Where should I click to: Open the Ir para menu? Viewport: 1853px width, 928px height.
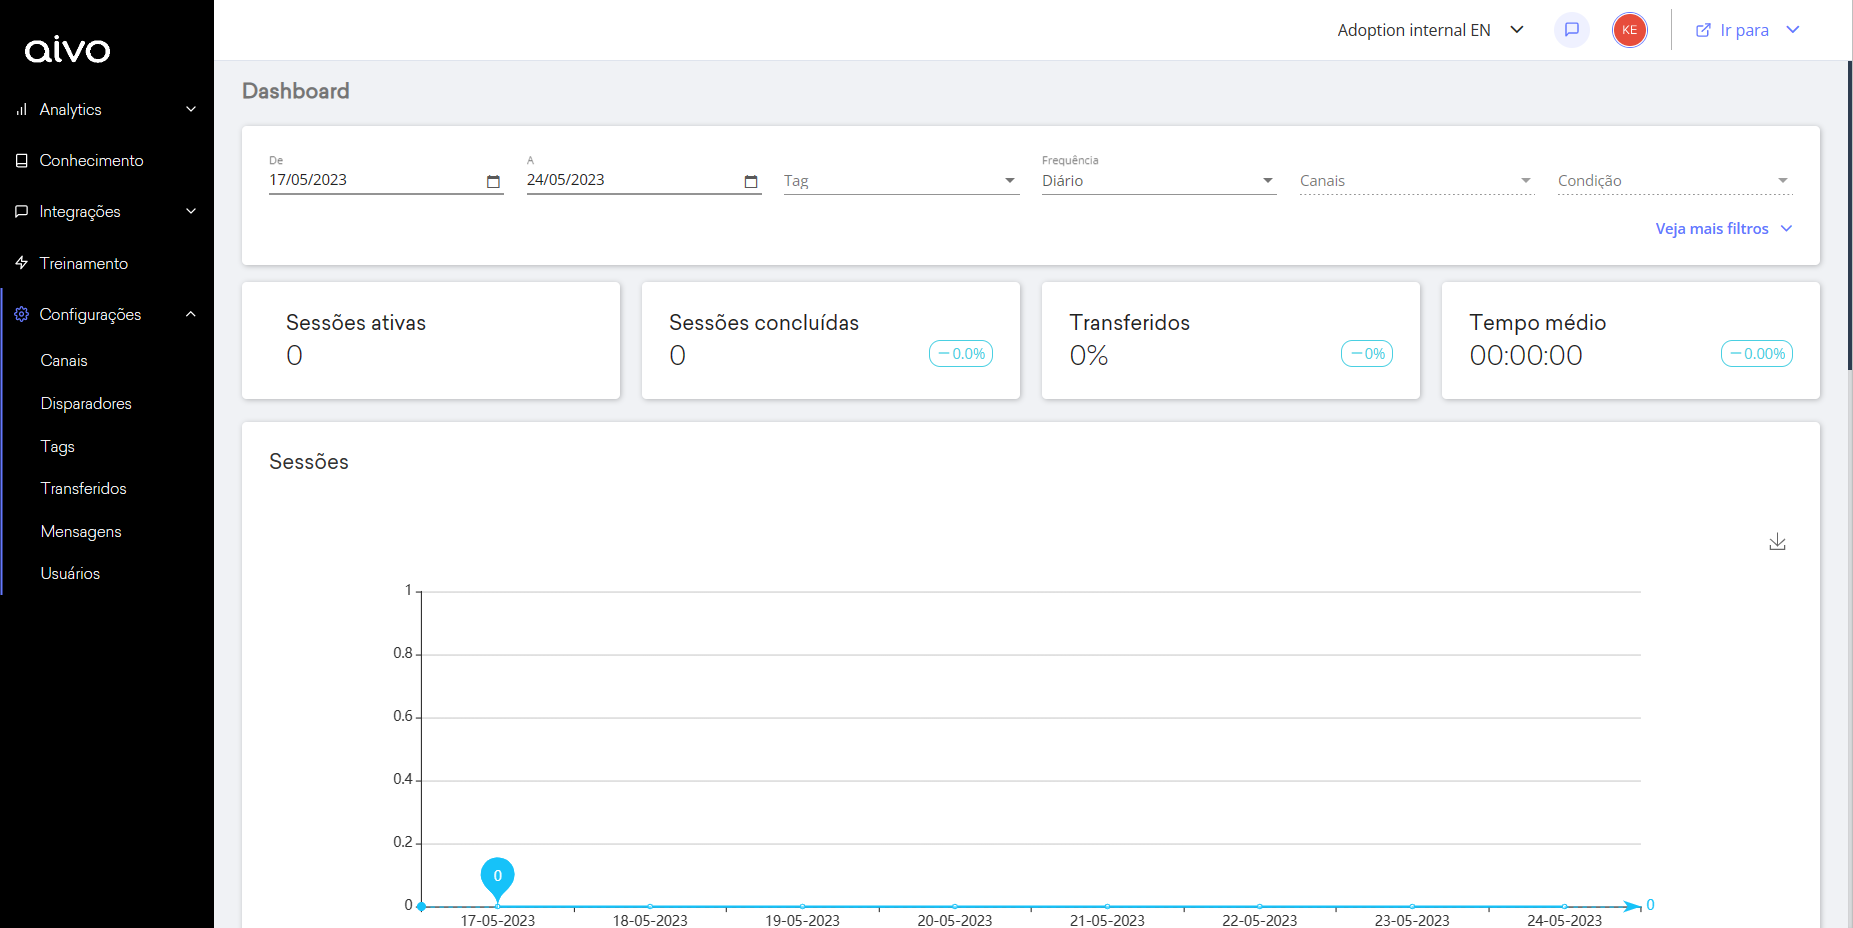1747,30
